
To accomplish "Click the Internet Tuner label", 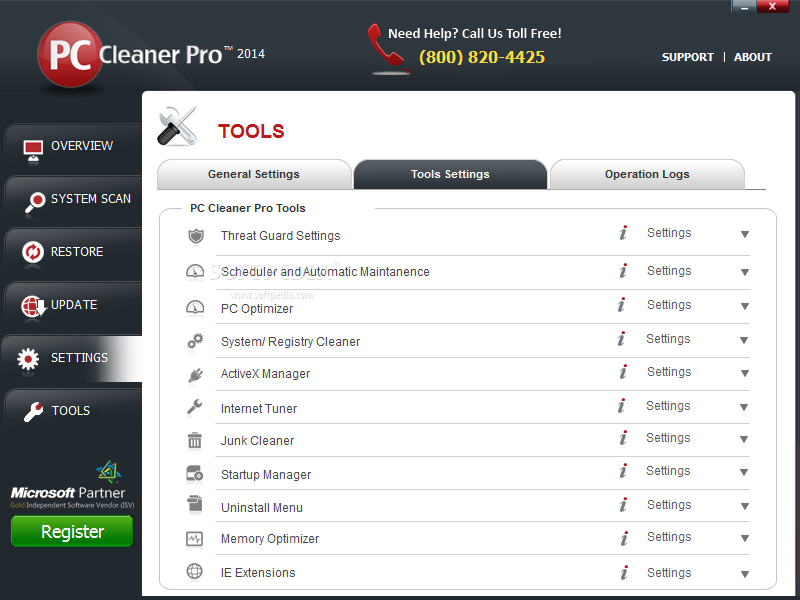I will click(x=259, y=409).
